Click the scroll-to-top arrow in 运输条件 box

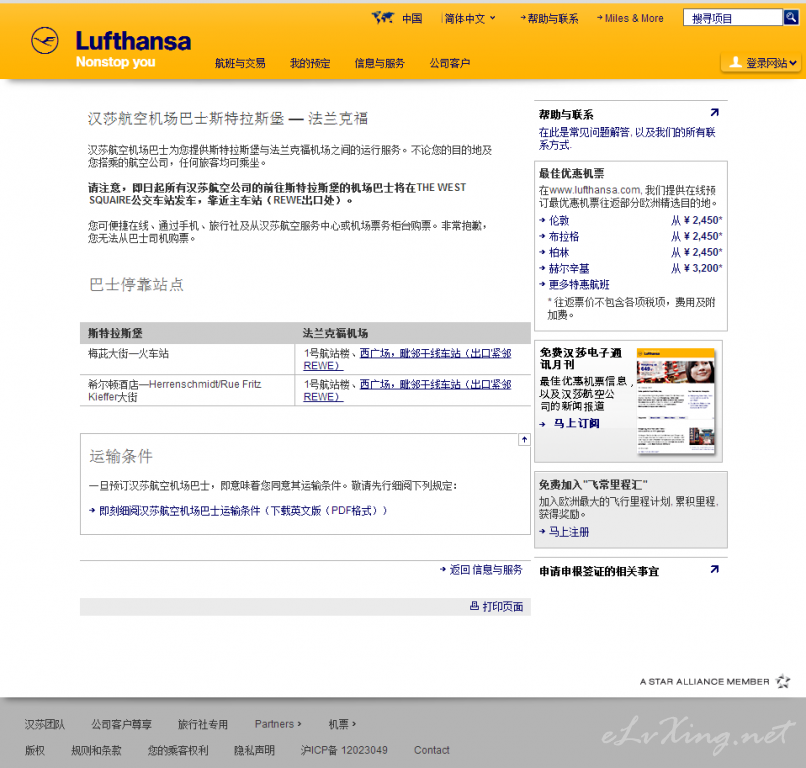[x=524, y=440]
